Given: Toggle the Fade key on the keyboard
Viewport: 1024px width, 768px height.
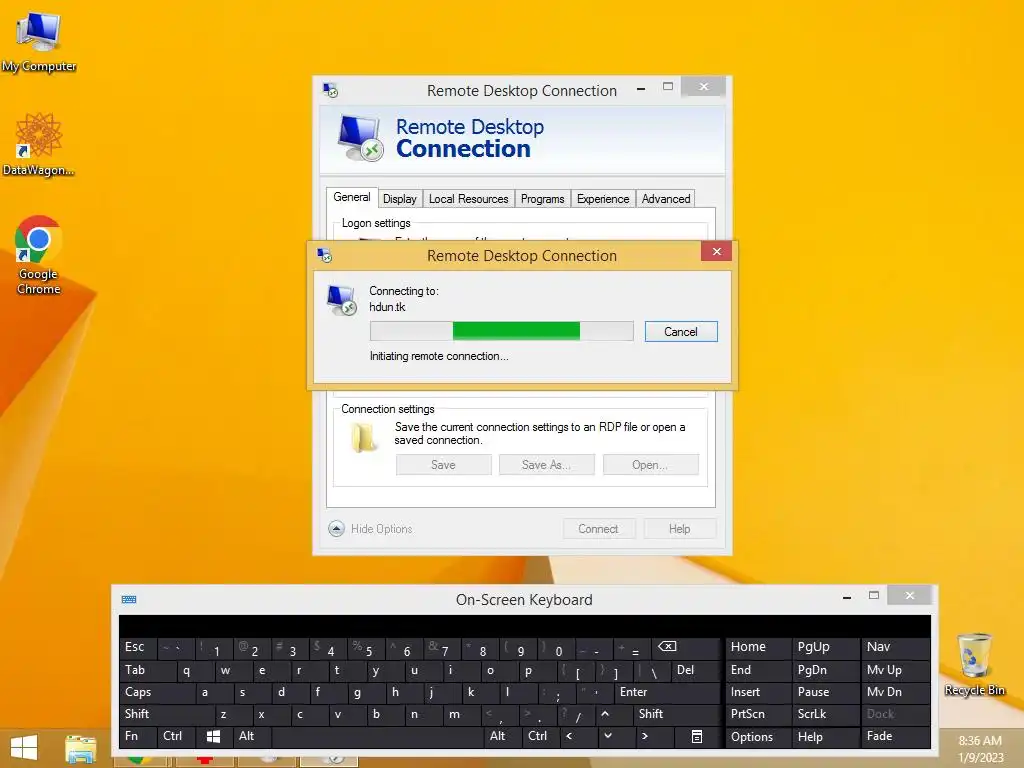Looking at the screenshot, I should pyautogui.click(x=896, y=737).
